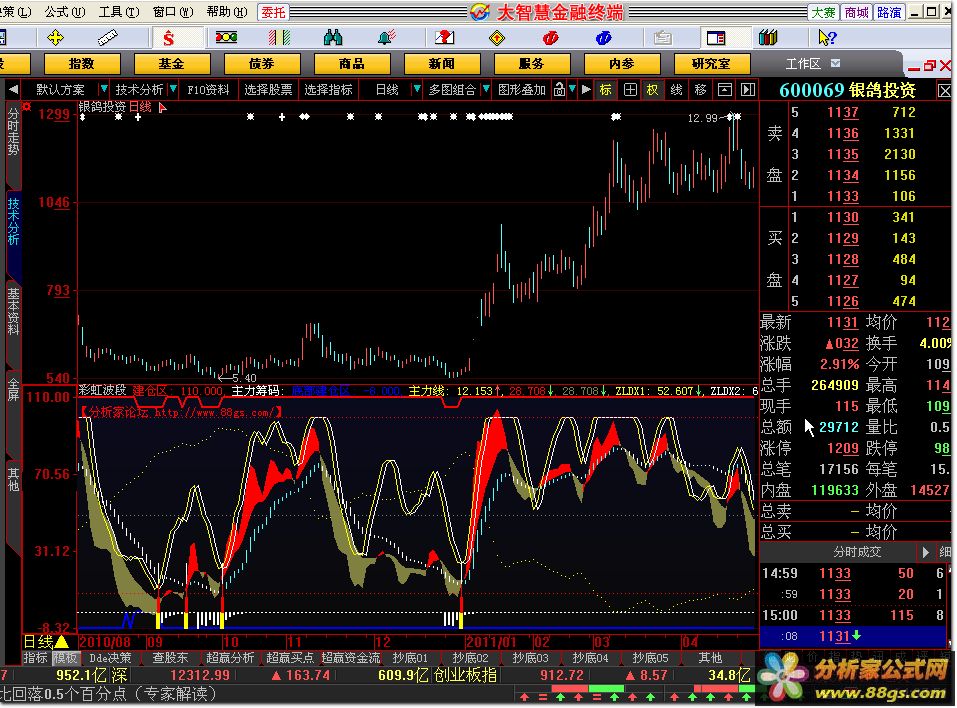Click the left arrow navigation icon

point(13,90)
